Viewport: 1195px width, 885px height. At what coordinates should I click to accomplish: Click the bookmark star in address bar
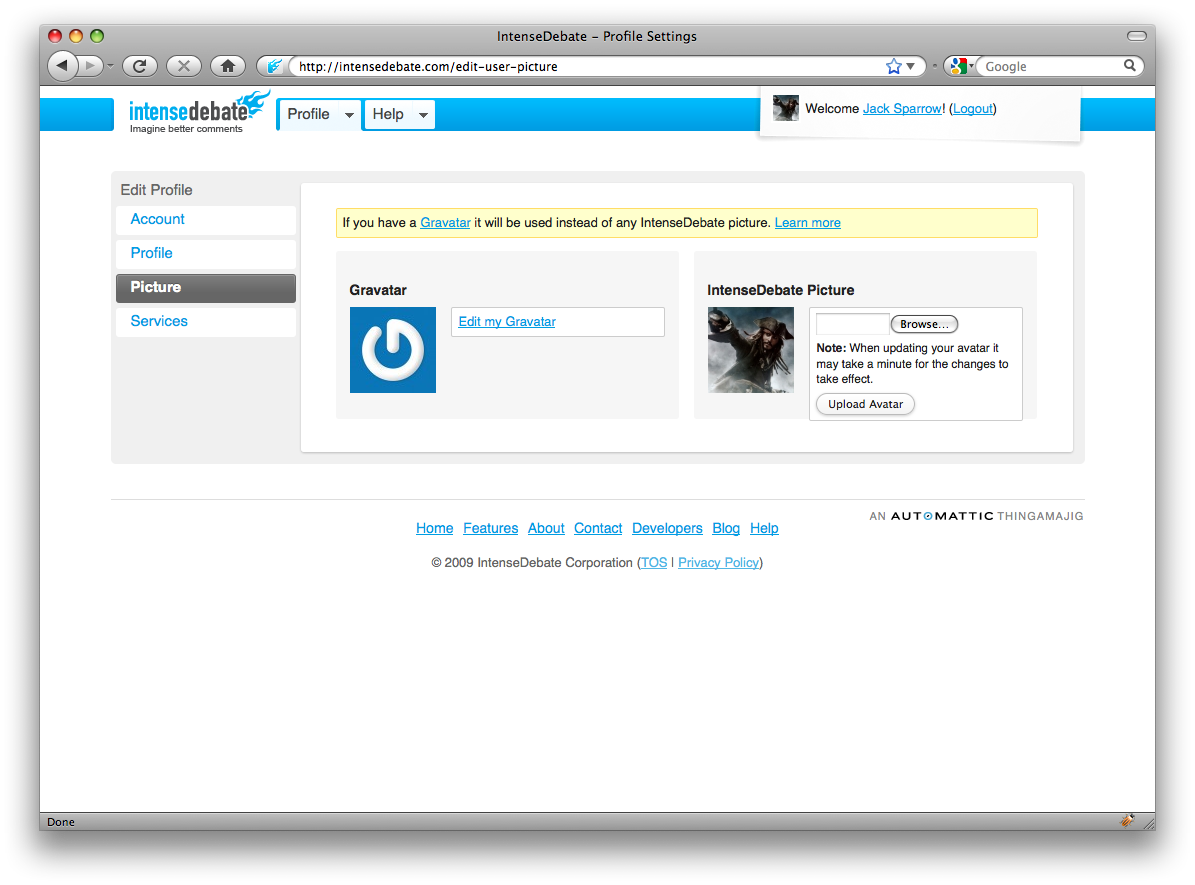click(x=893, y=66)
